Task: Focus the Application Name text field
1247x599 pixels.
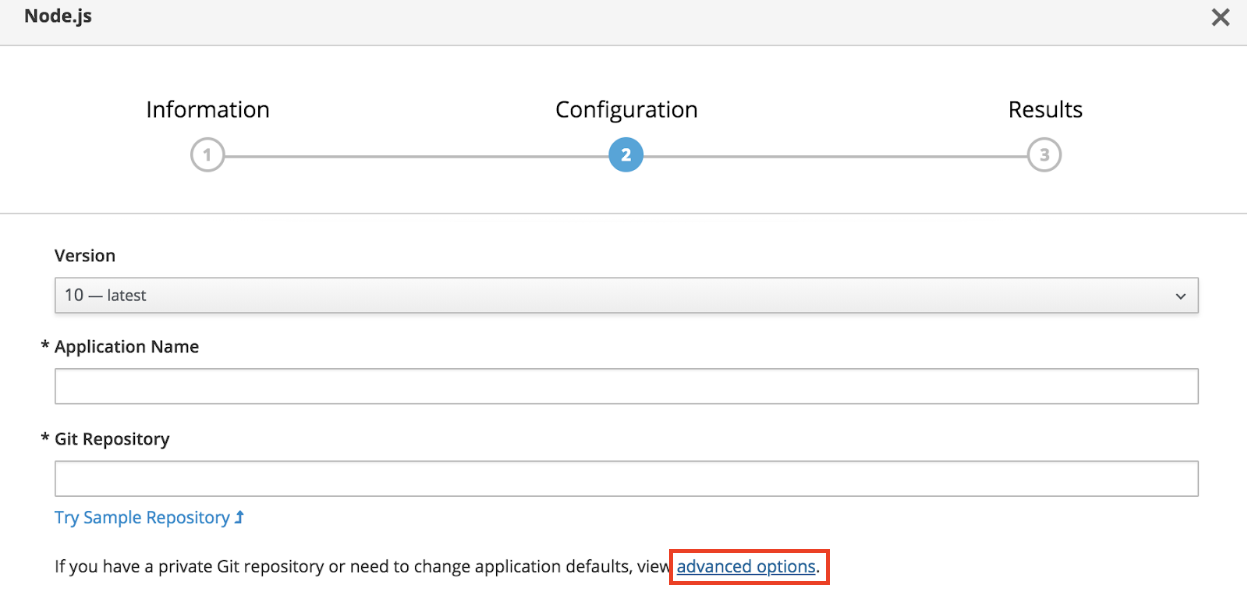Action: tap(626, 387)
